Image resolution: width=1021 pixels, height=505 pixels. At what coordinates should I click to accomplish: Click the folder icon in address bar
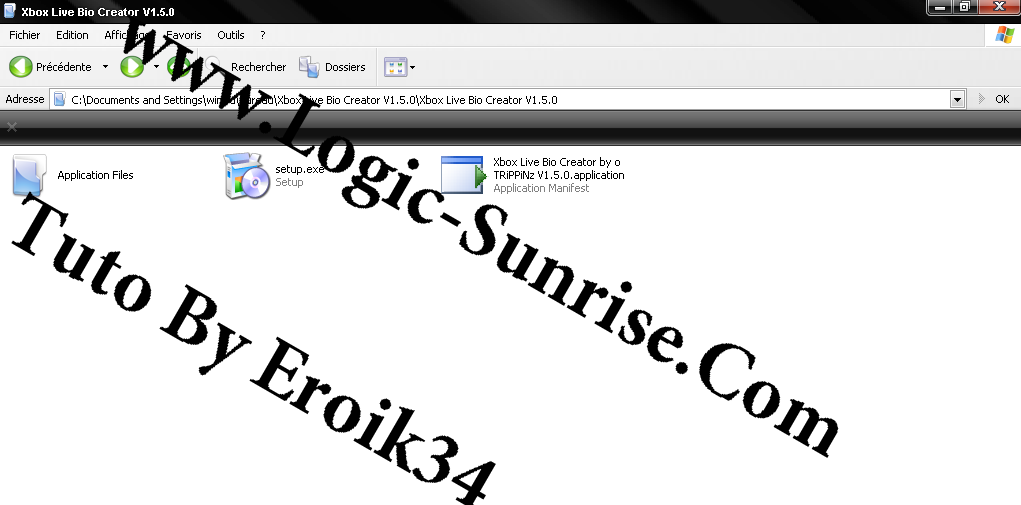[59, 100]
